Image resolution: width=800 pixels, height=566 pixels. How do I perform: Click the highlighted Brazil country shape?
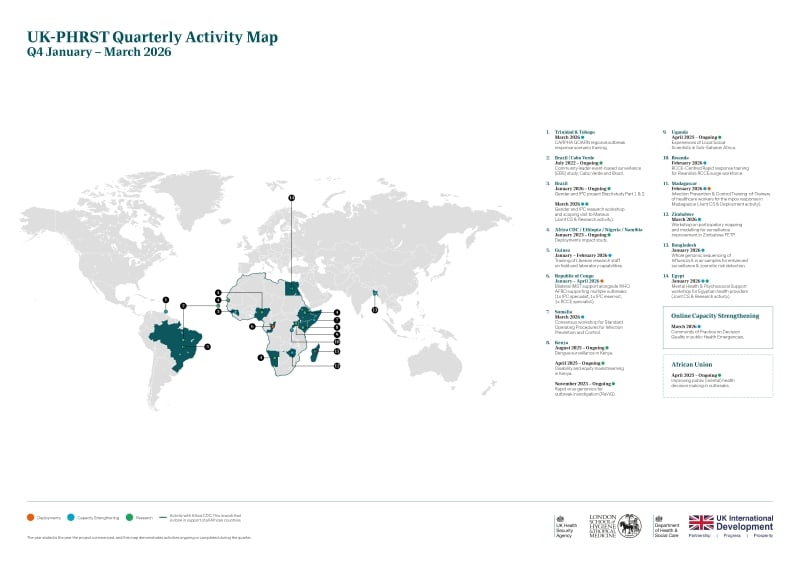click(176, 344)
